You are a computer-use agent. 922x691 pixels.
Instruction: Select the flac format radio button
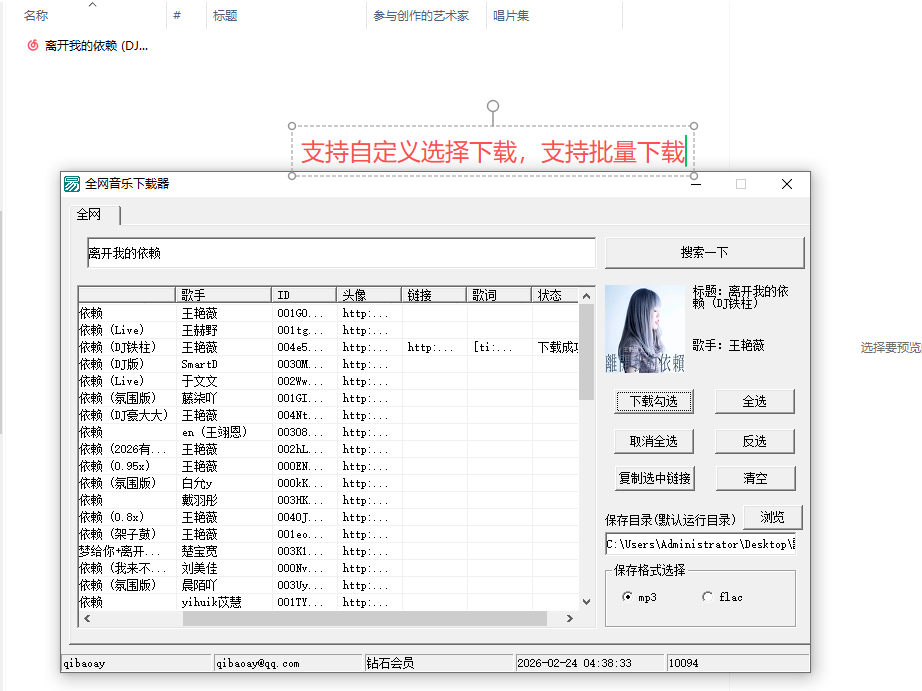(707, 597)
